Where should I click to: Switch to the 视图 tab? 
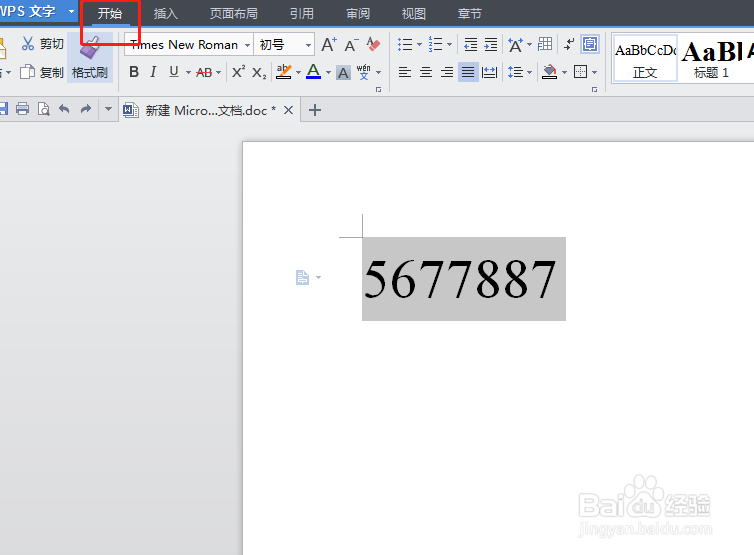click(414, 13)
